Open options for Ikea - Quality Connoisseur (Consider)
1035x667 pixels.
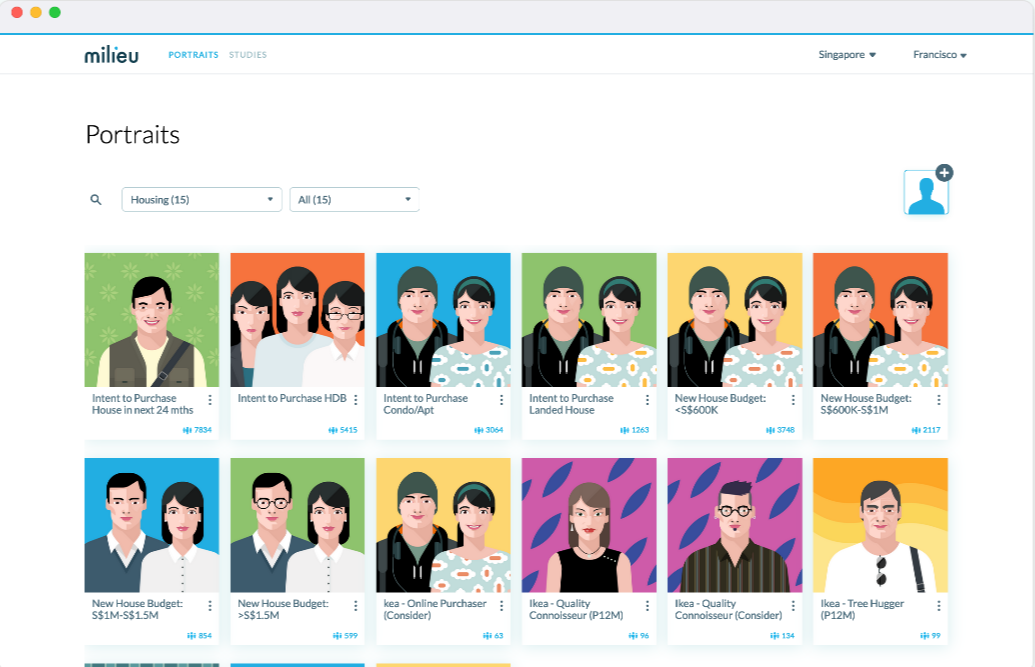point(793,605)
